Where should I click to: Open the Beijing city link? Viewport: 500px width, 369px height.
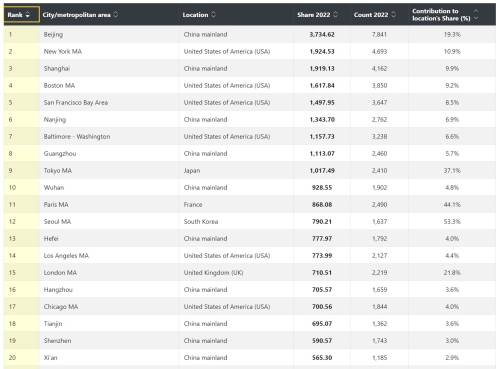(53, 35)
